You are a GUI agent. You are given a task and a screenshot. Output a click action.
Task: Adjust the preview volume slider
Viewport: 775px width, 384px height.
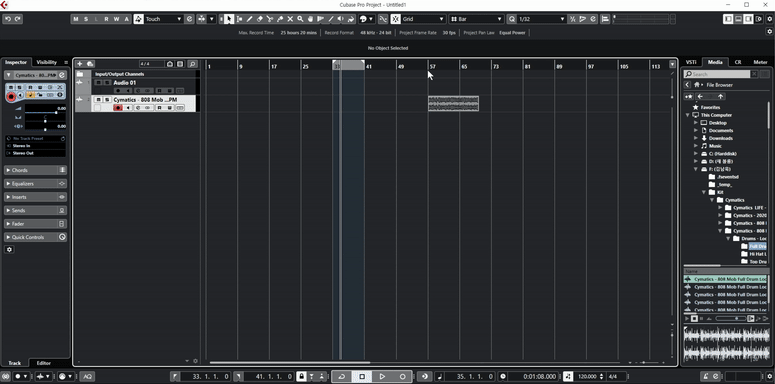(x=731, y=319)
